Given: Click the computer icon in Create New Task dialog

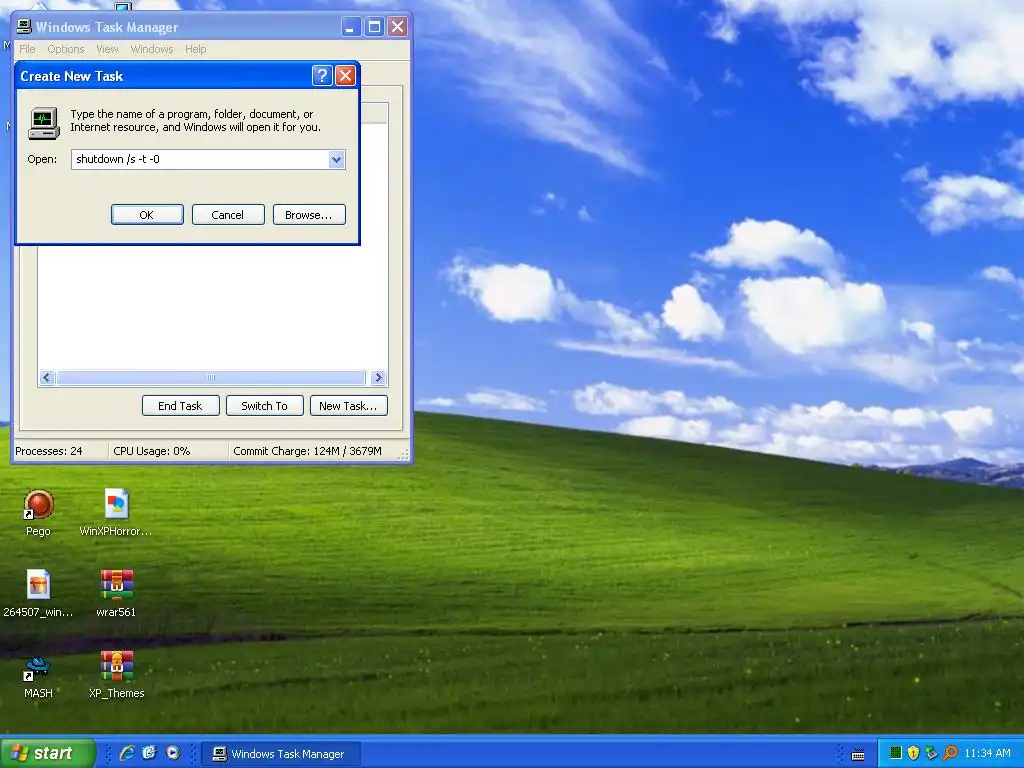Looking at the screenshot, I should (44, 123).
